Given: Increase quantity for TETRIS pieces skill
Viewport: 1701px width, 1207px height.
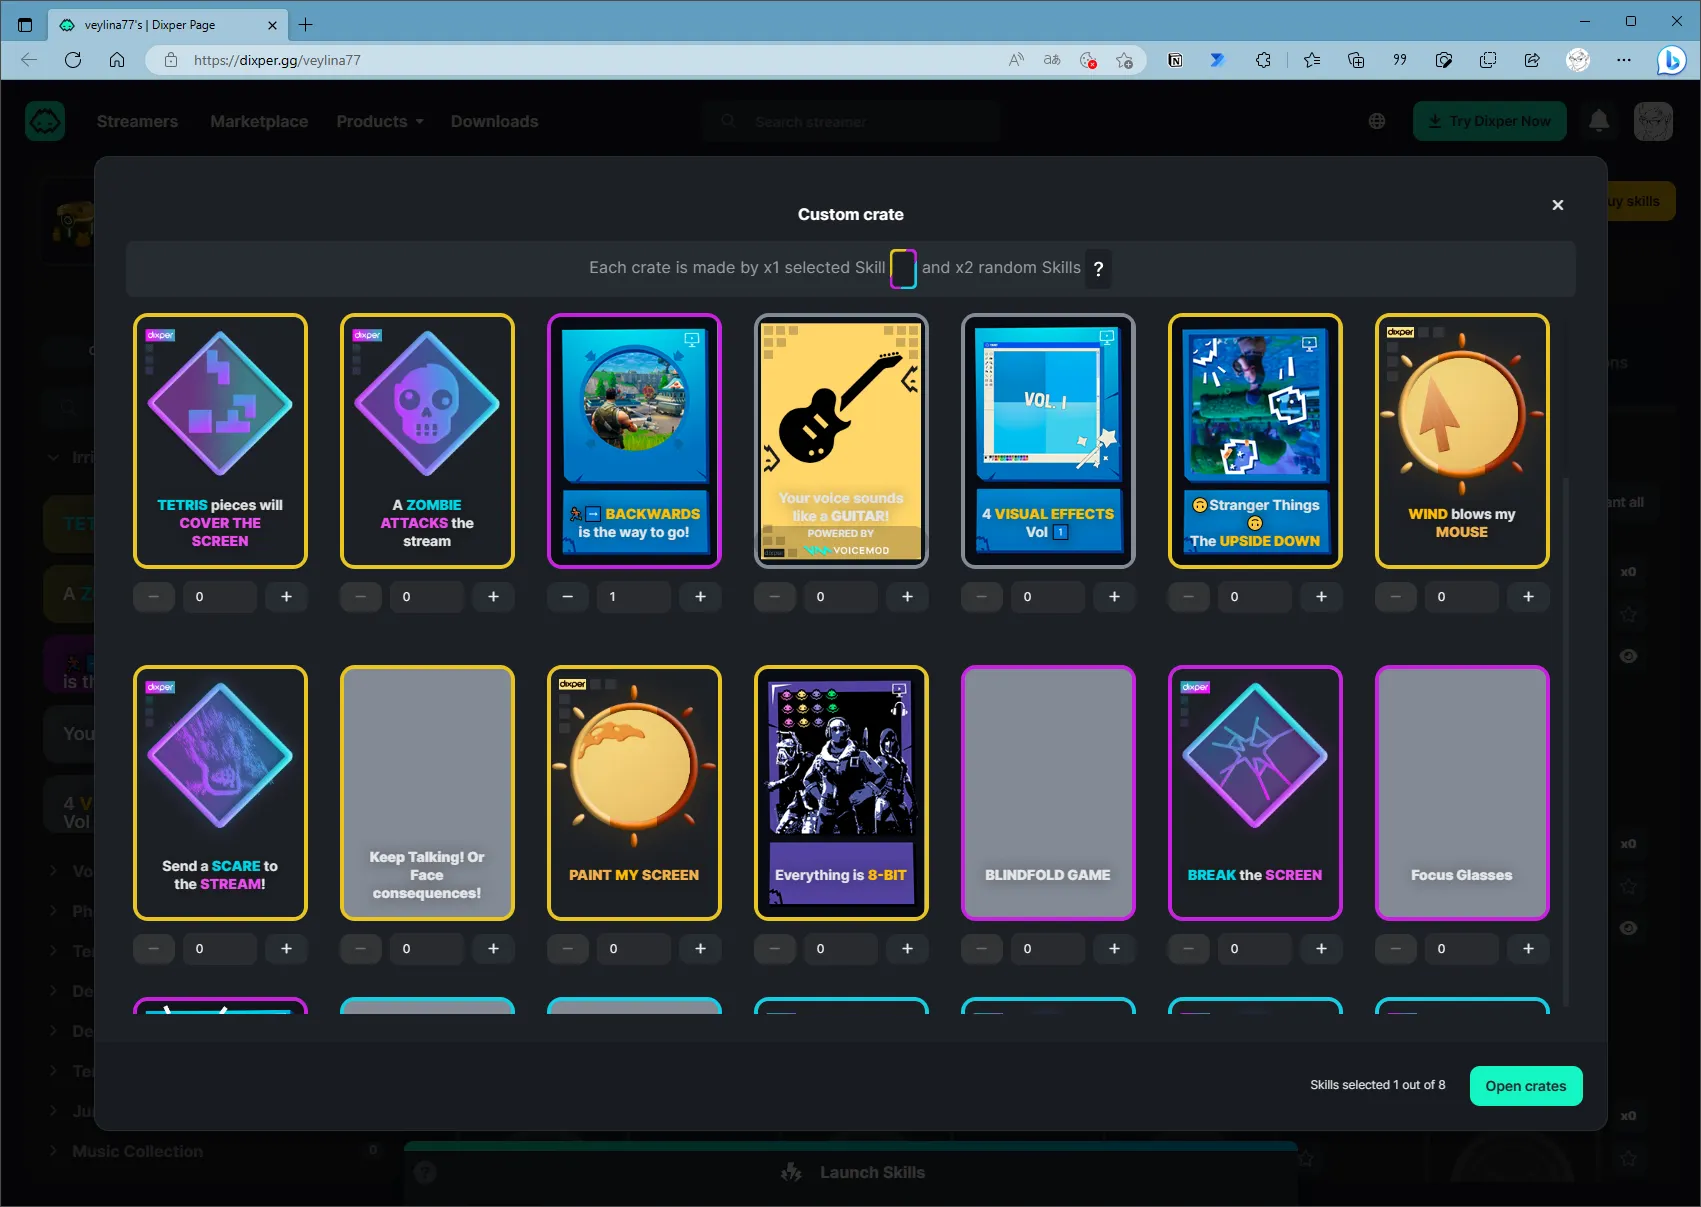Looking at the screenshot, I should (286, 597).
